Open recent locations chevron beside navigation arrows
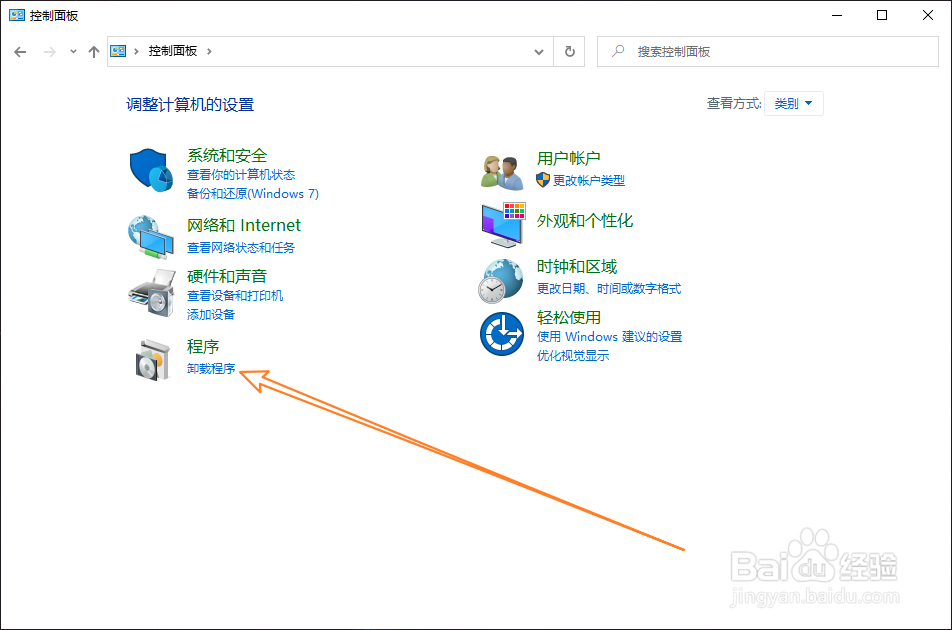 [72, 51]
